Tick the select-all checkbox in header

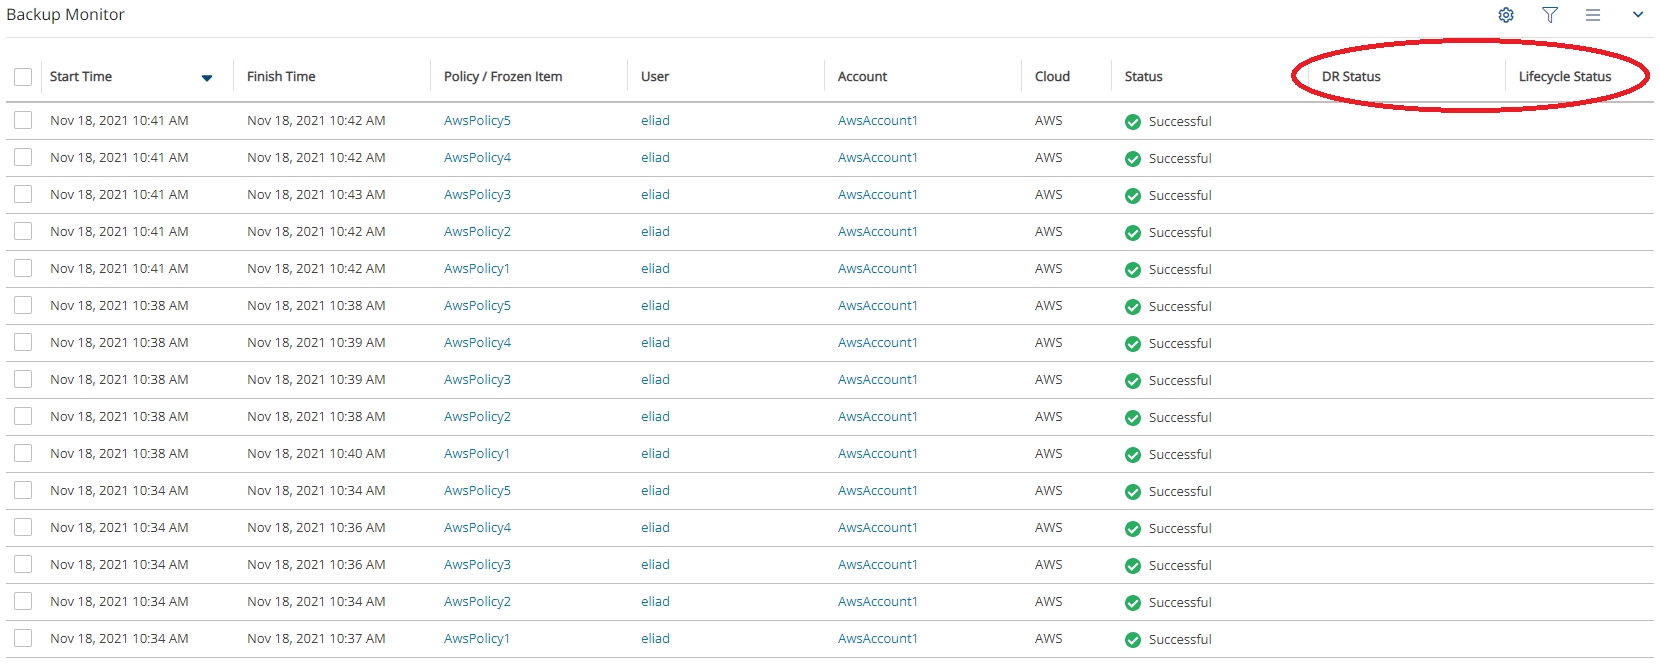[x=23, y=77]
